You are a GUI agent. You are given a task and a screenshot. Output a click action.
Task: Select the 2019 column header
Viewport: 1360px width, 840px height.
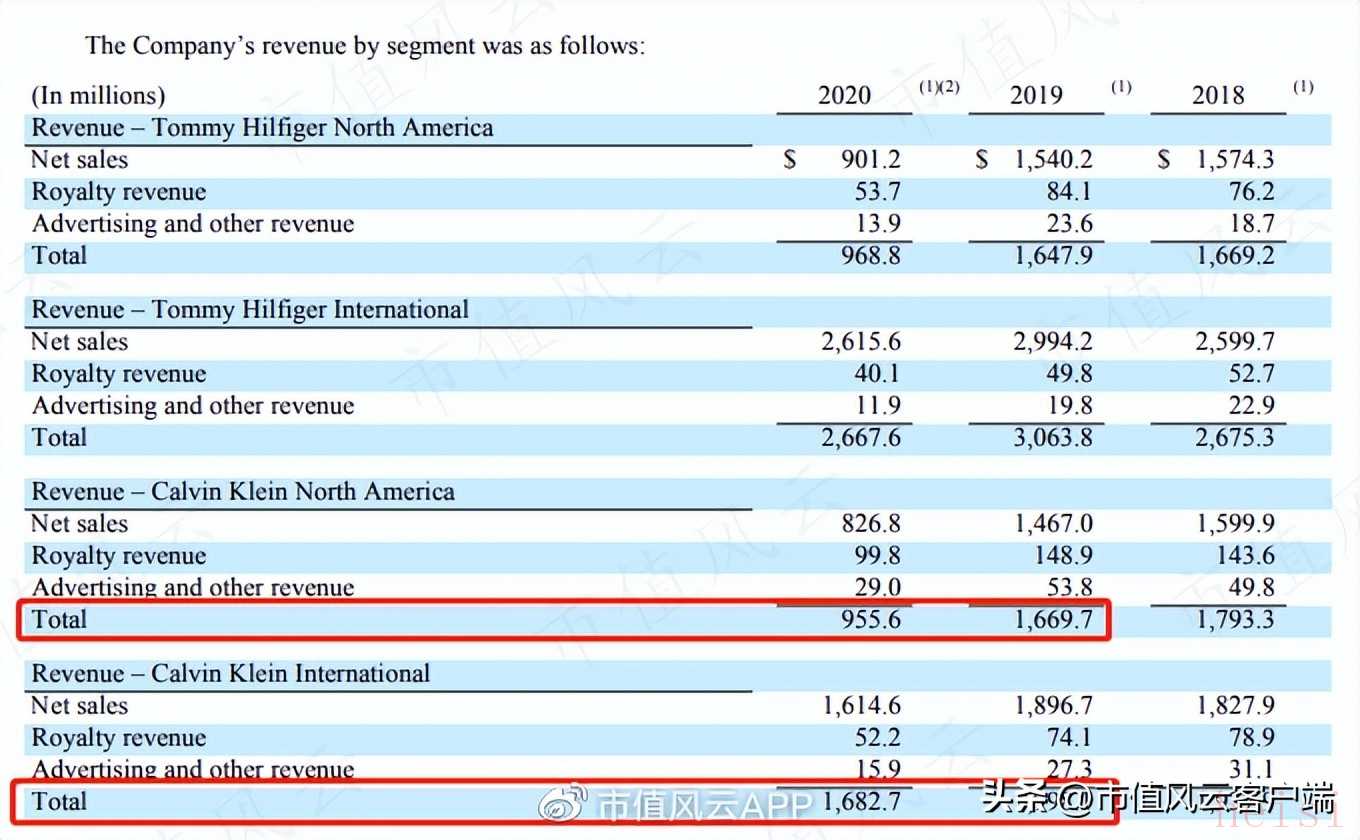pos(1035,96)
